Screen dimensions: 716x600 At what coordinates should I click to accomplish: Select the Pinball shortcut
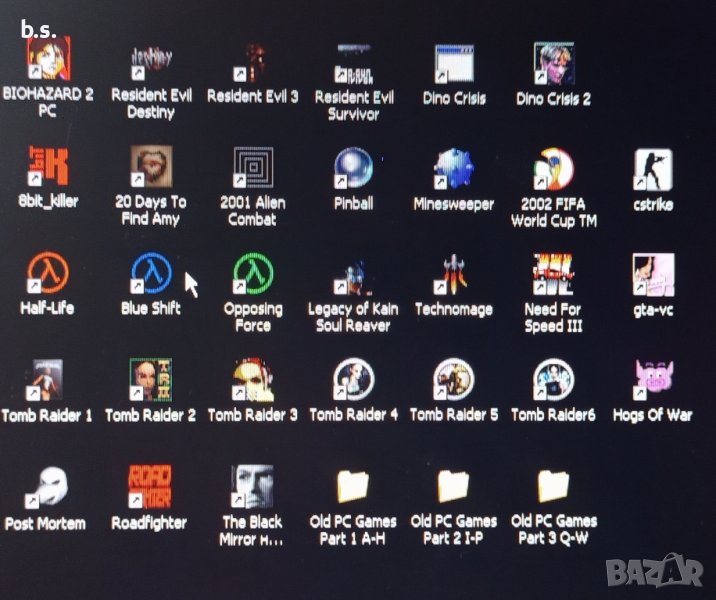pos(353,168)
